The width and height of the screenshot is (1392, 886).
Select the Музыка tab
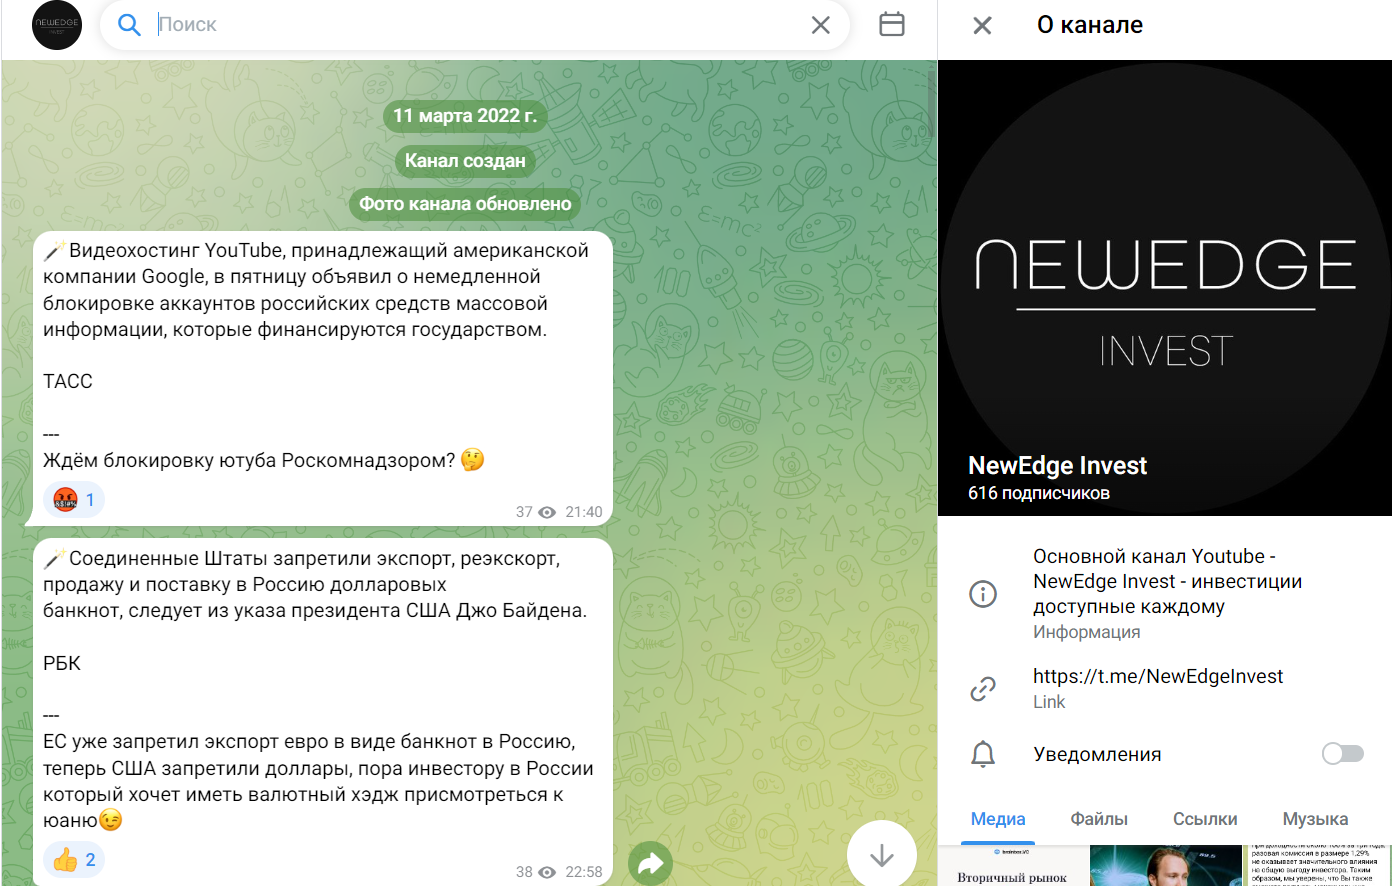click(x=1314, y=818)
